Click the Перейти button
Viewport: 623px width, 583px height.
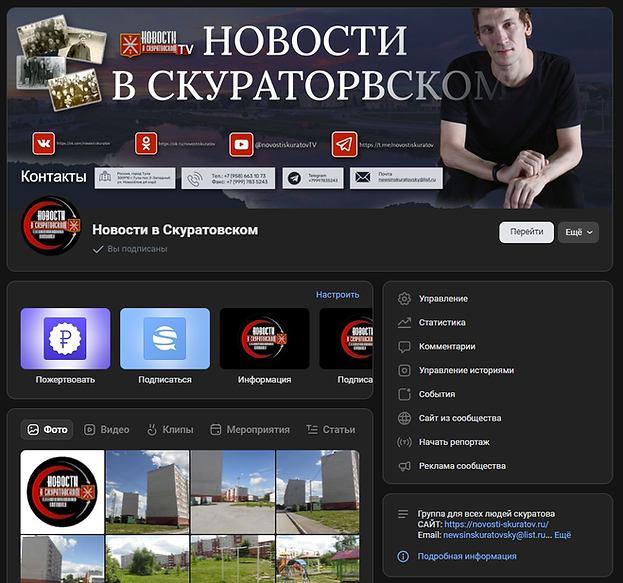526,232
